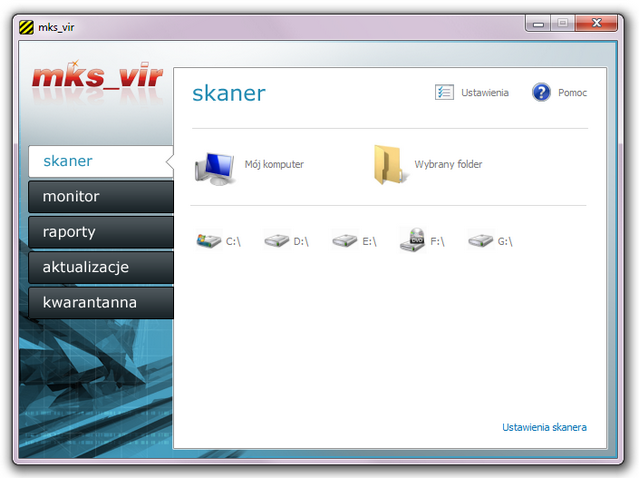The height and width of the screenshot is (478, 639).
Task: Select the G:\ drive icon
Action: (x=480, y=240)
